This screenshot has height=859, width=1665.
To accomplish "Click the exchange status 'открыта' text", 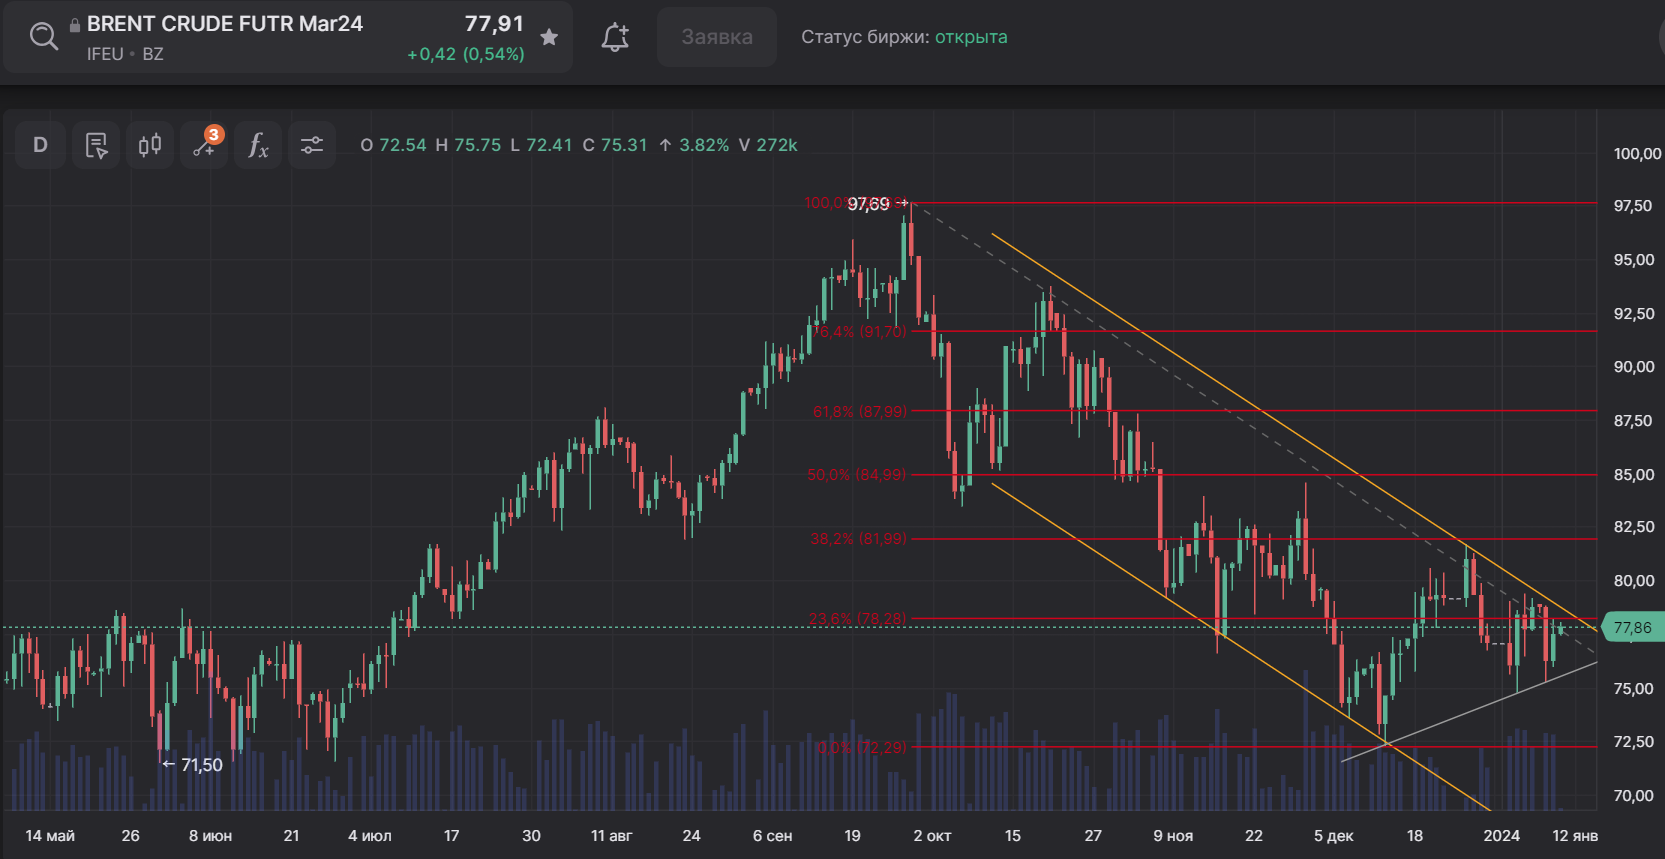I will click(x=971, y=37).
